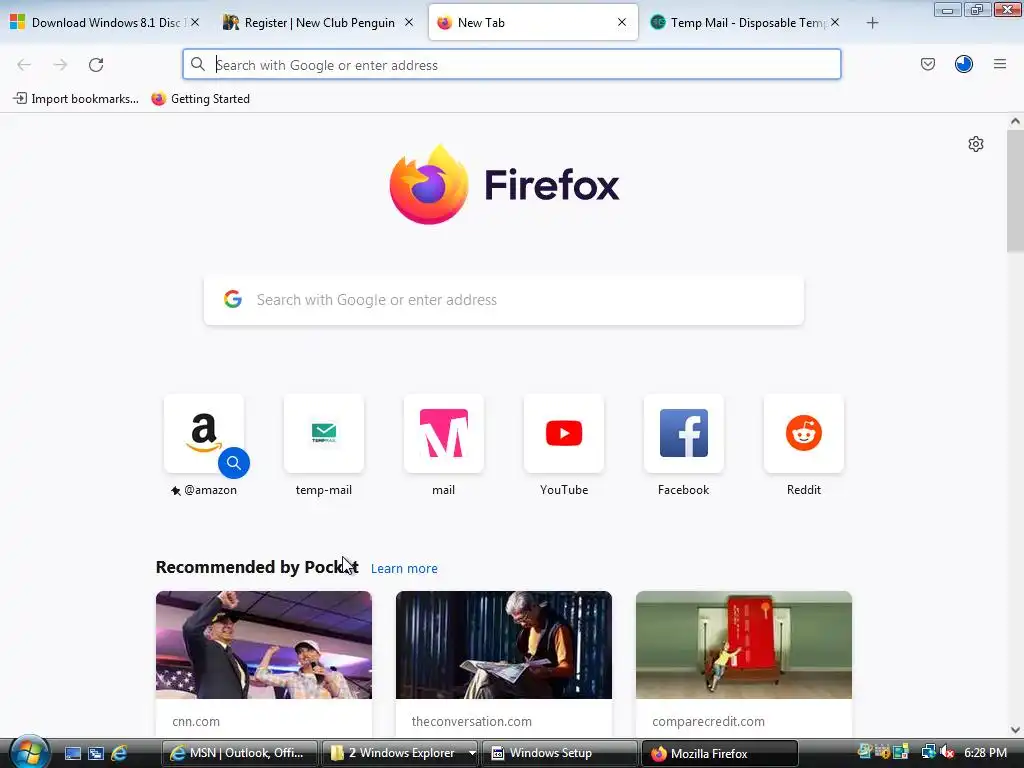Open the temp-mail shortcut tile
Viewport: 1024px width, 768px height.
coord(324,434)
